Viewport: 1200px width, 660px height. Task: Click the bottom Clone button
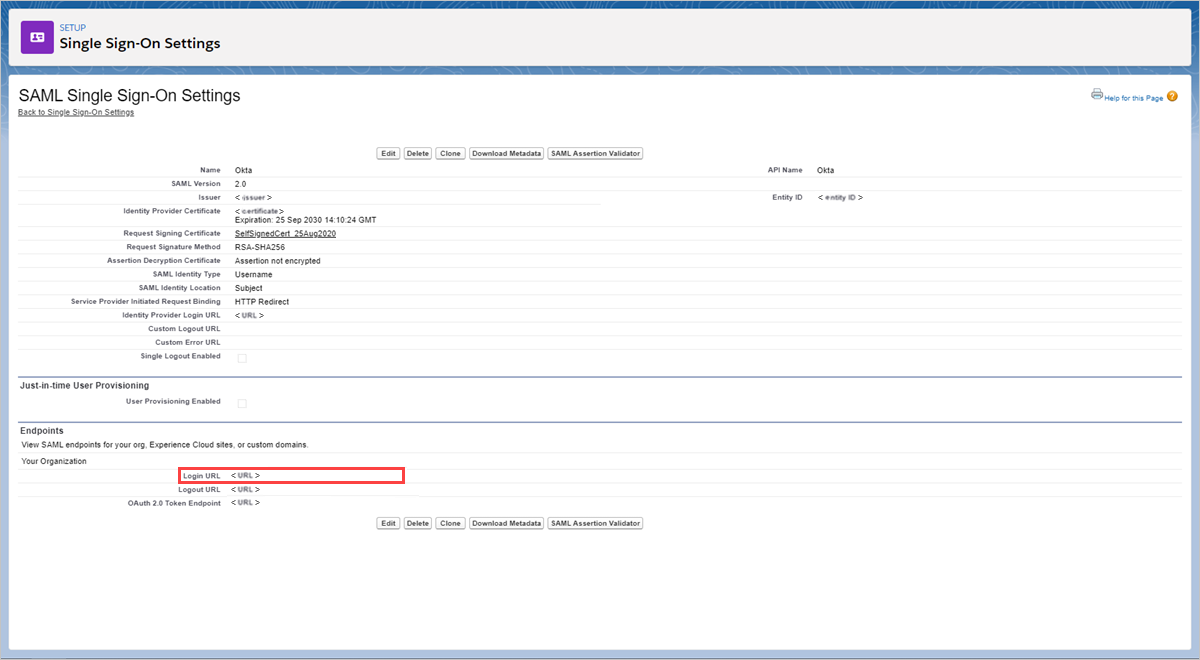pos(449,522)
